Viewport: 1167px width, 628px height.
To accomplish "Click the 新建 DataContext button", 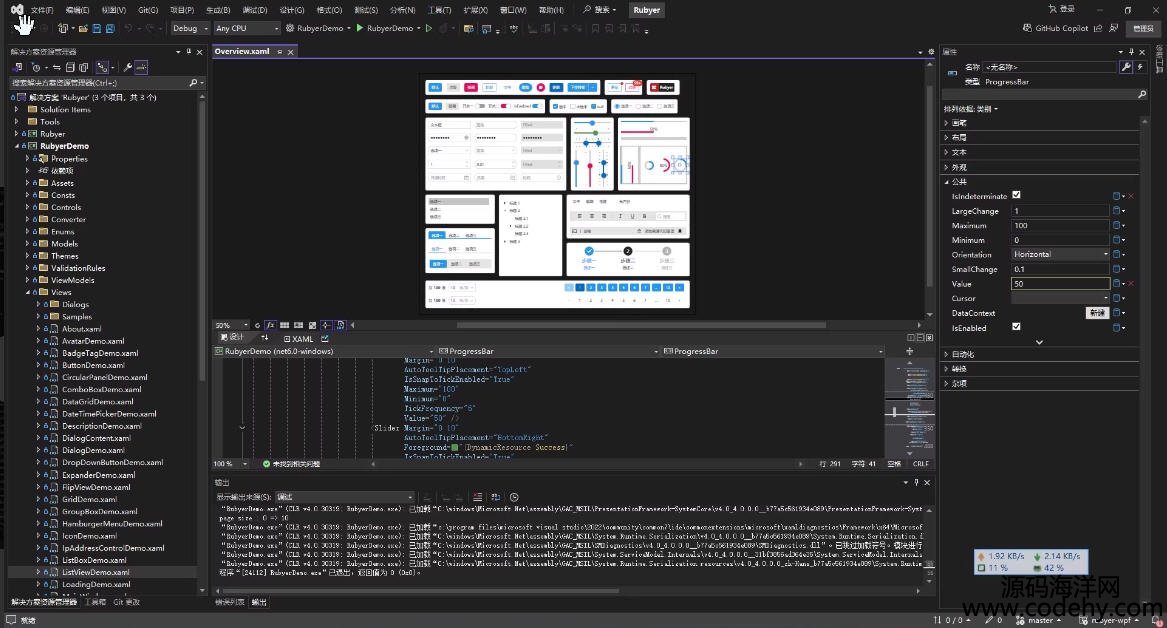I will 1097,313.
